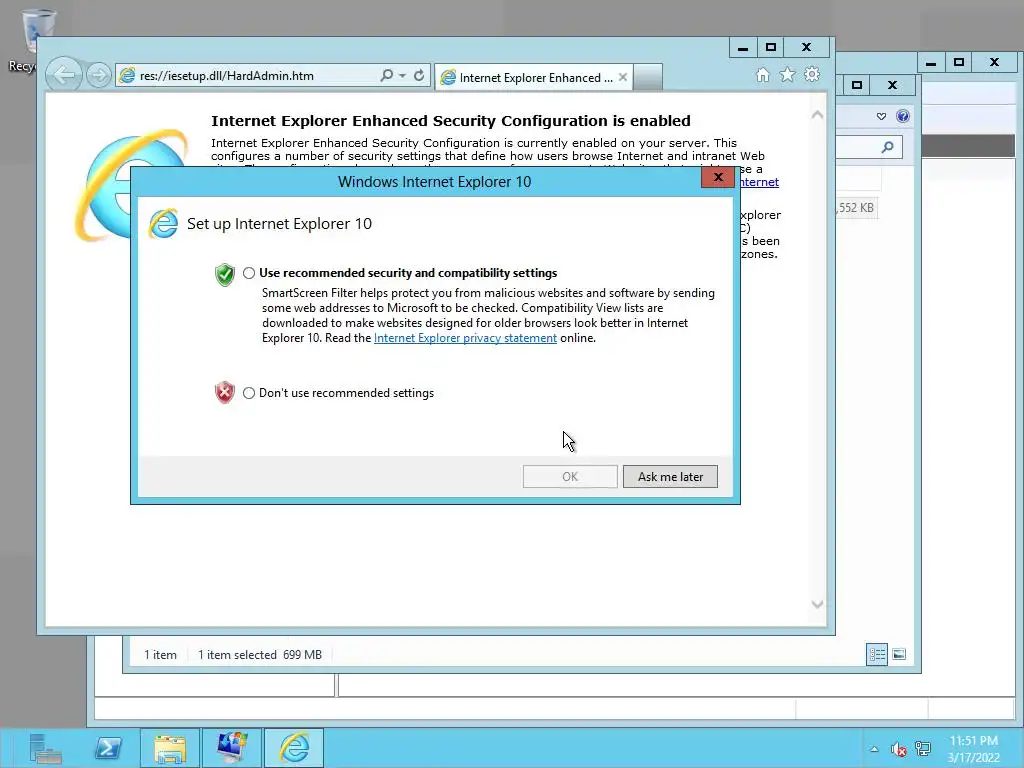Click the res://iesetup.dll address bar
This screenshot has height=768, width=1024.
(246, 76)
